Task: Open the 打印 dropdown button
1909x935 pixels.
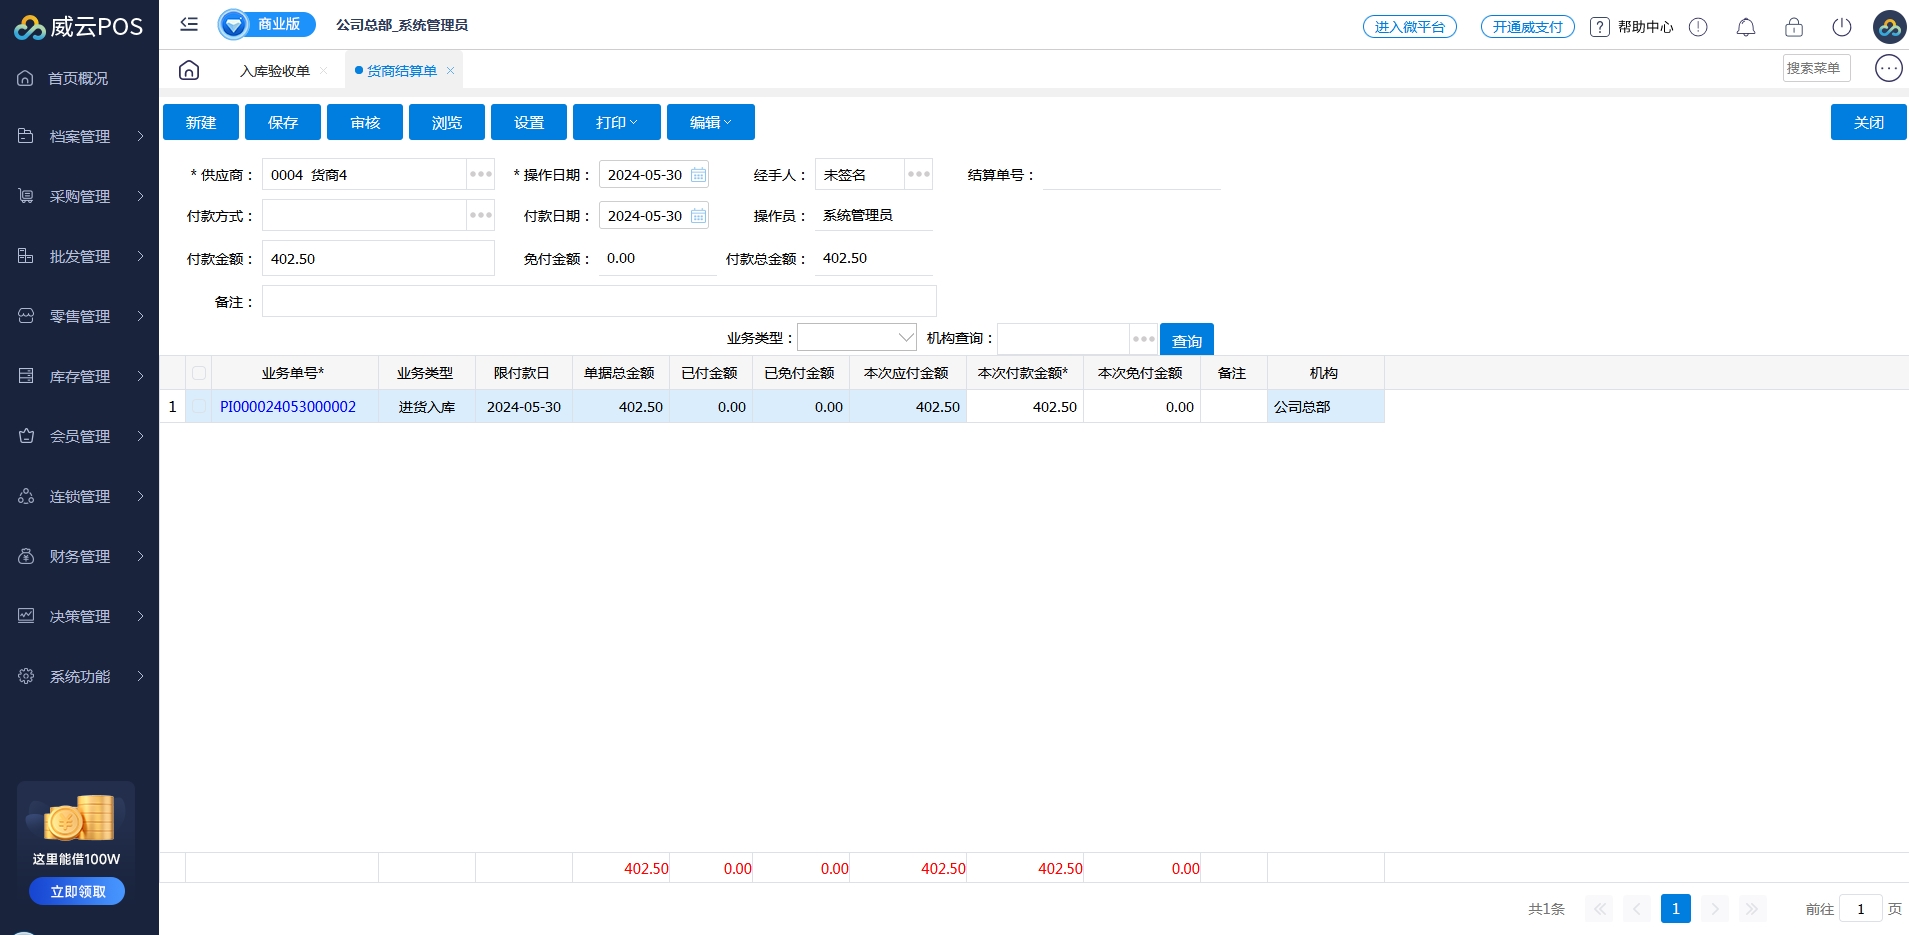Action: coord(616,122)
